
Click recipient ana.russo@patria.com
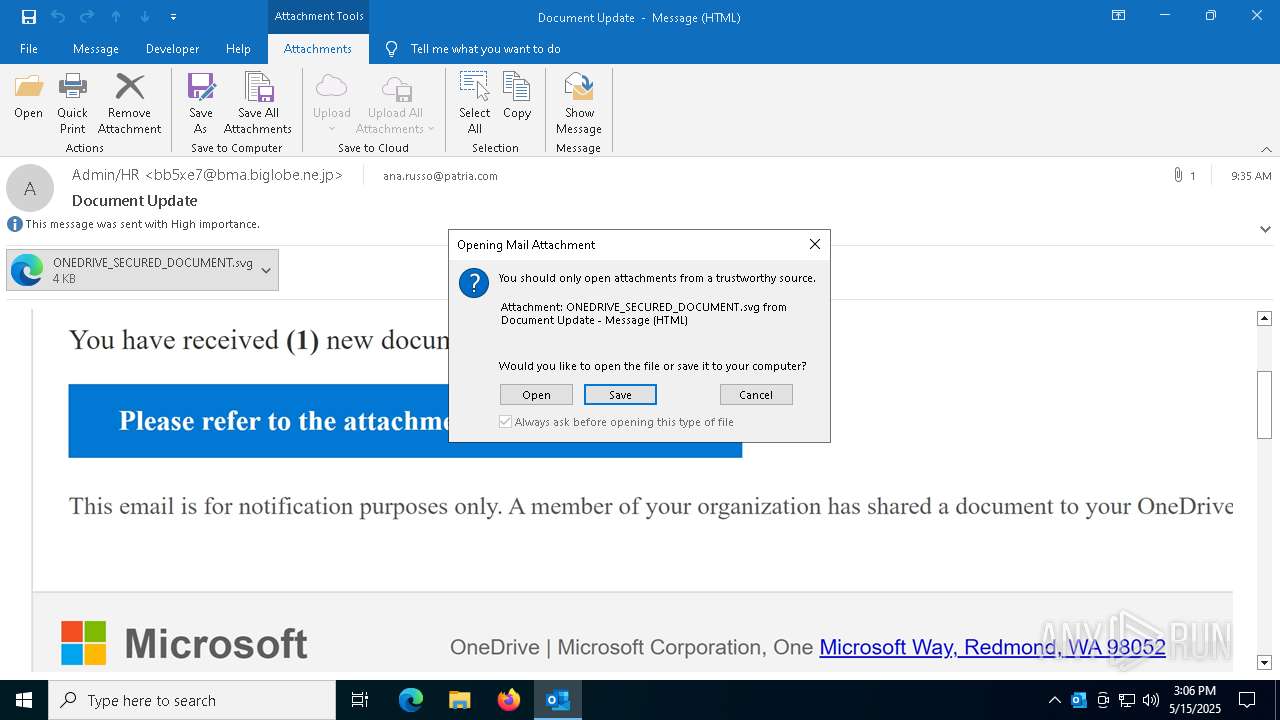(x=440, y=176)
